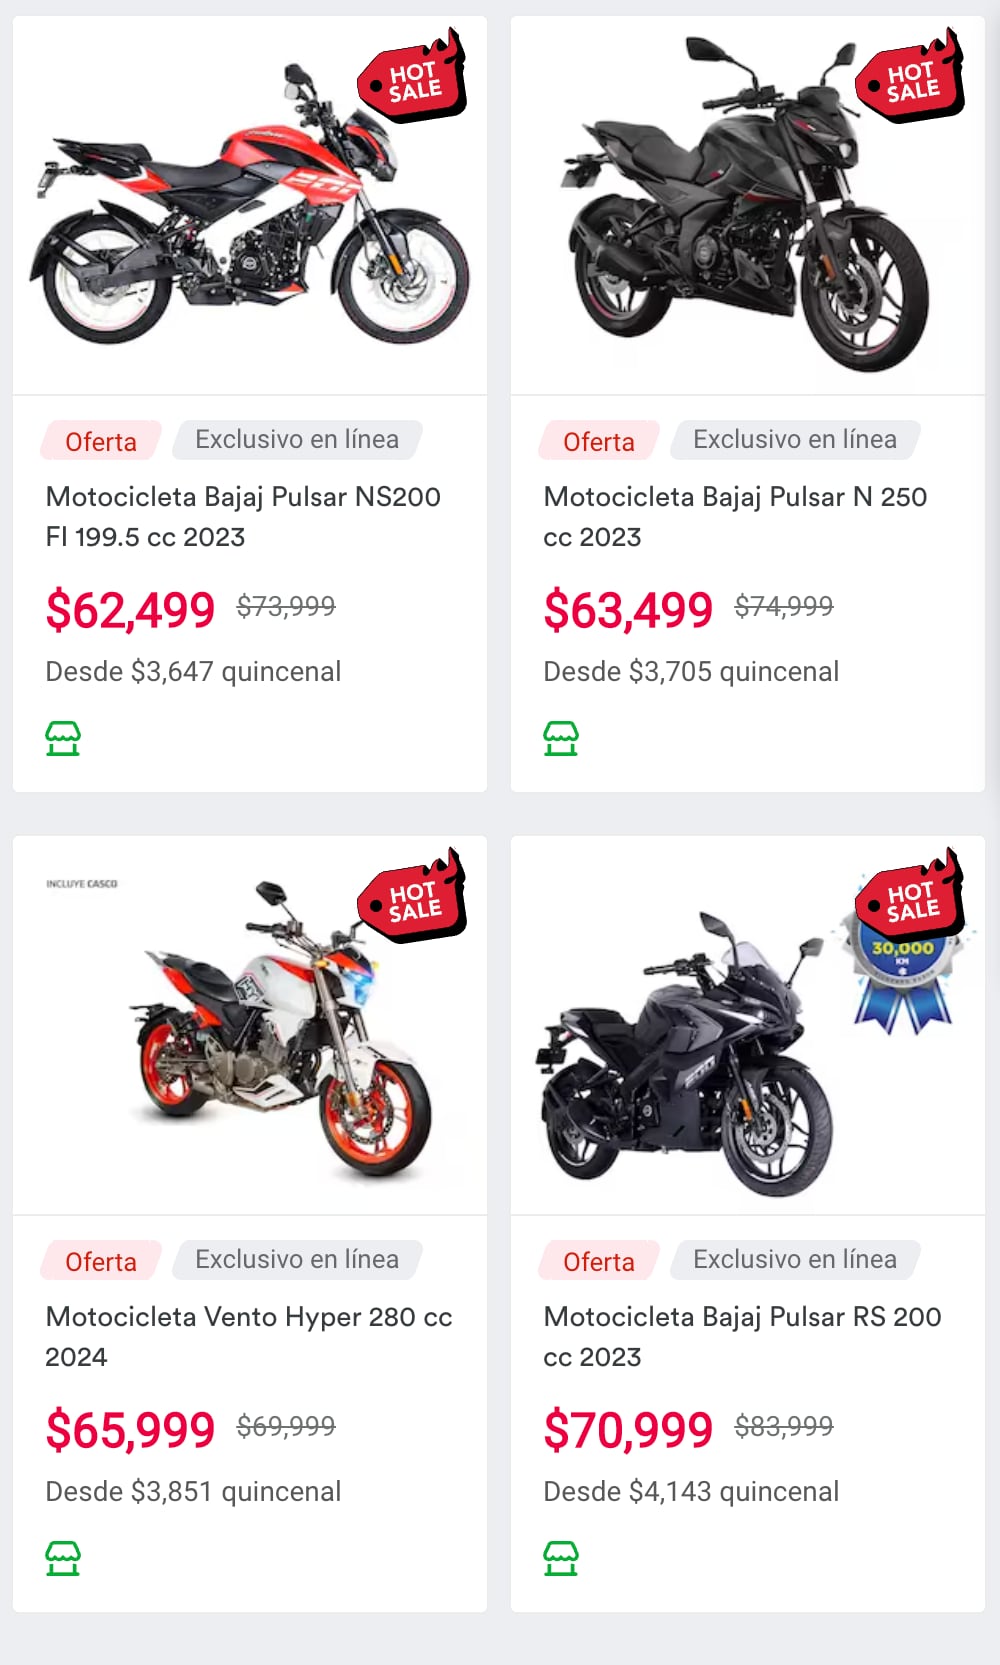Click Exclusivo en línea tag on Pulsar RS 200
This screenshot has width=1000, height=1665.
coord(795,1259)
